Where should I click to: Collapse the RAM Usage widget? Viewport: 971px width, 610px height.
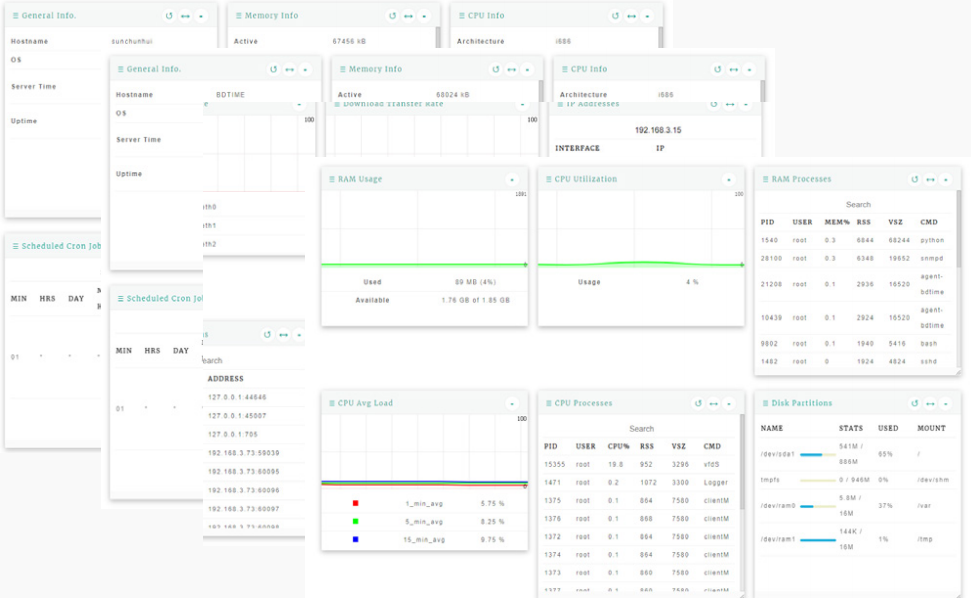(511, 179)
